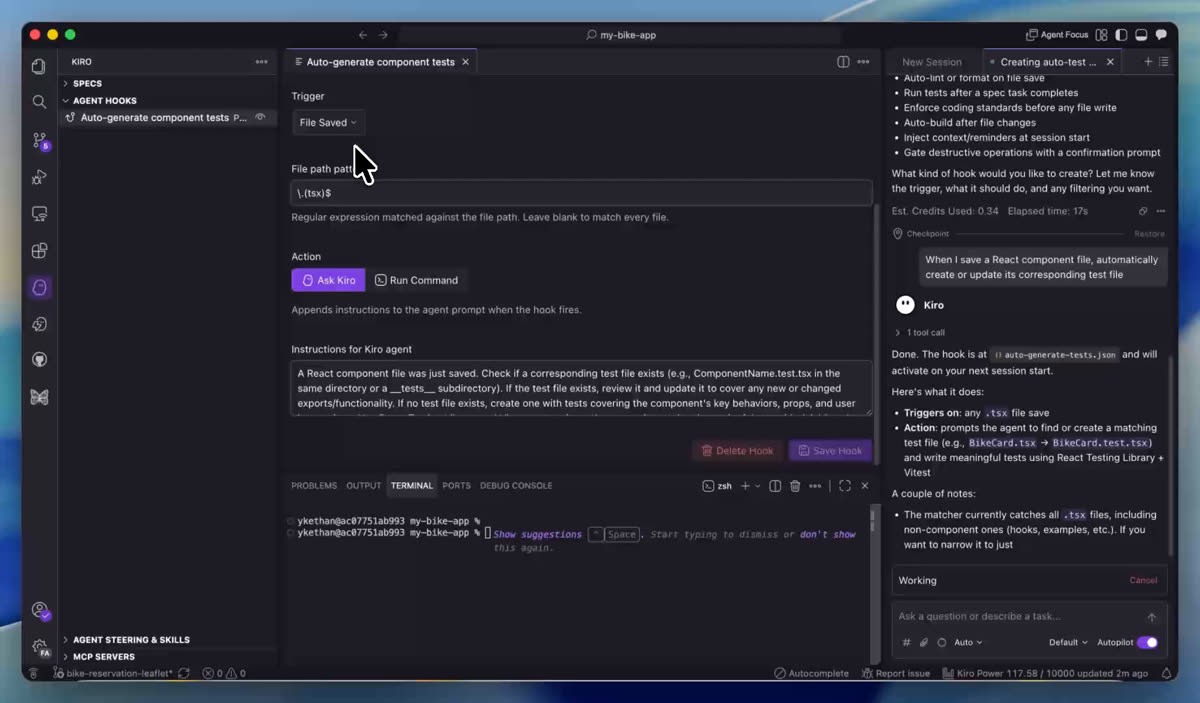Open the Accounts icon in activity bar
The width and height of the screenshot is (1200, 703).
click(x=40, y=610)
